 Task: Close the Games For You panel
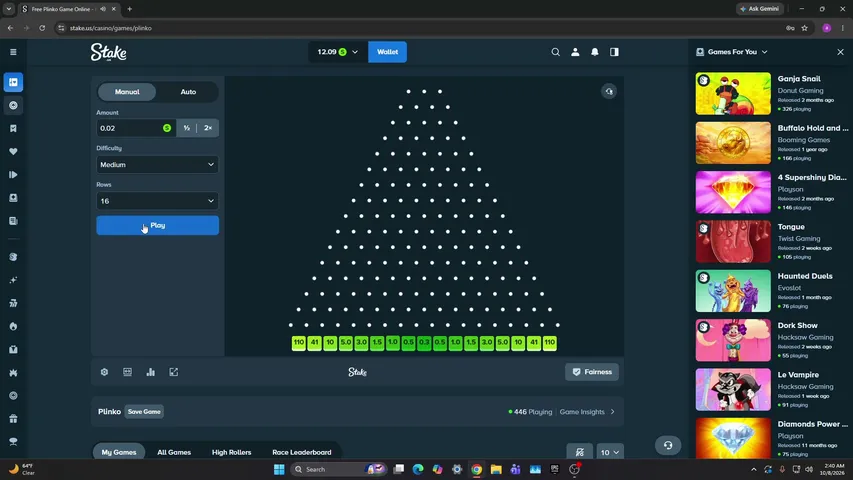pos(840,52)
